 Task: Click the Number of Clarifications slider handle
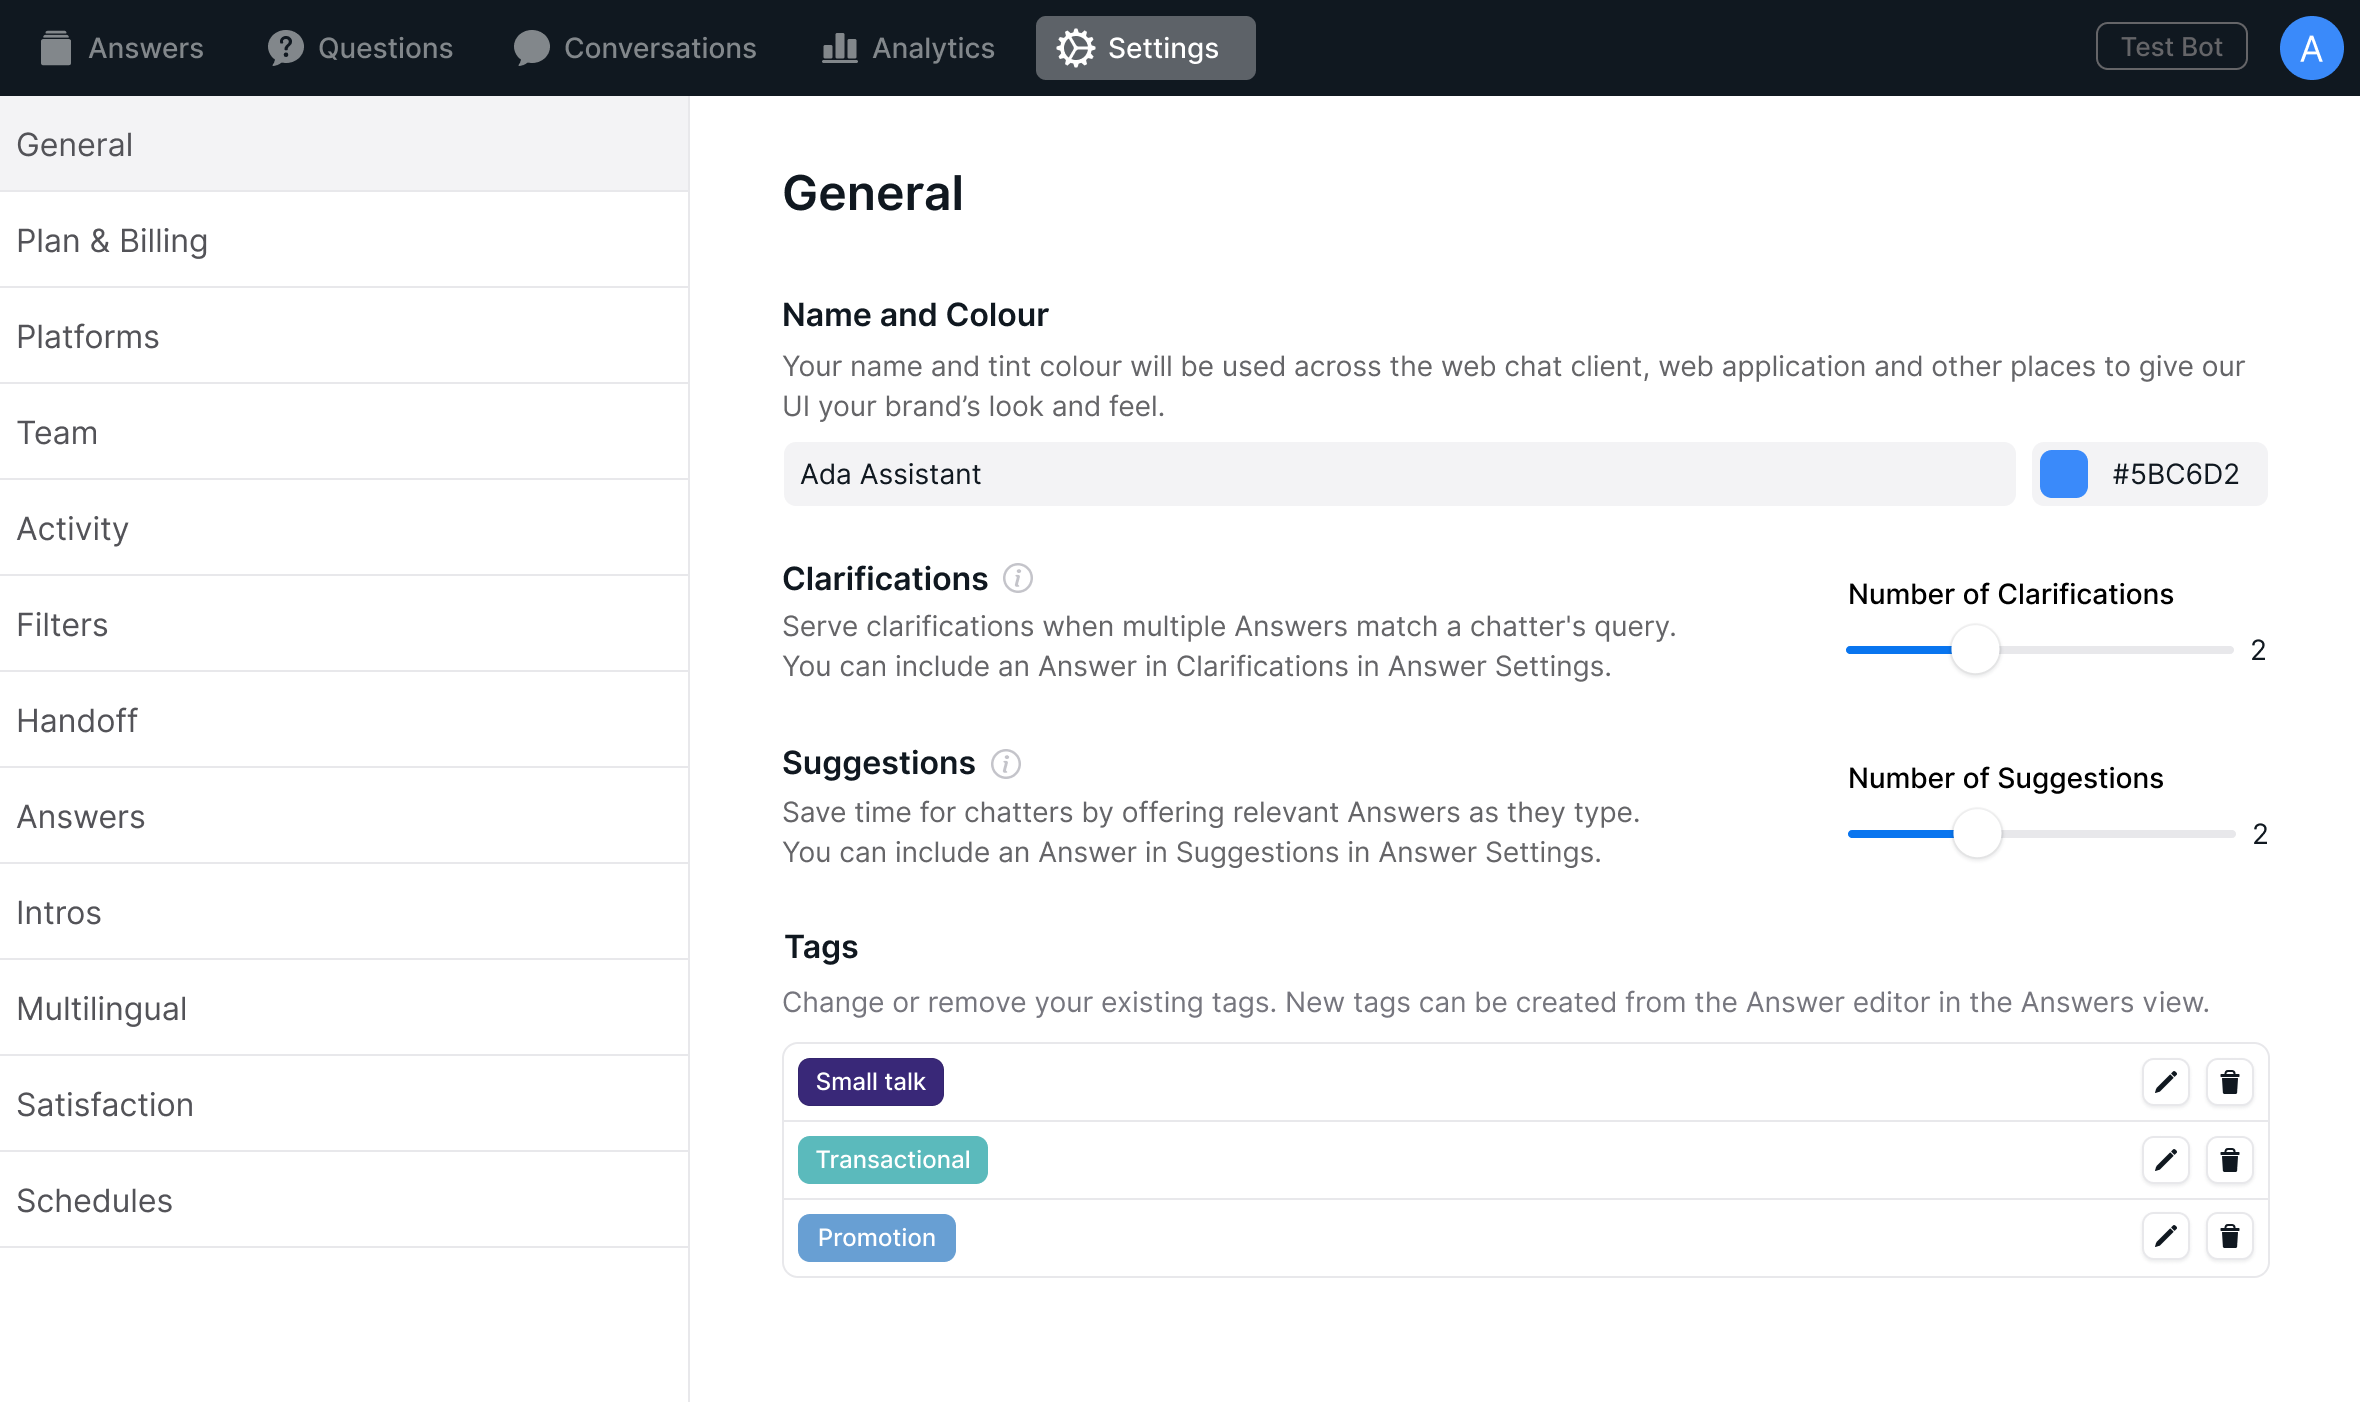click(1975, 650)
